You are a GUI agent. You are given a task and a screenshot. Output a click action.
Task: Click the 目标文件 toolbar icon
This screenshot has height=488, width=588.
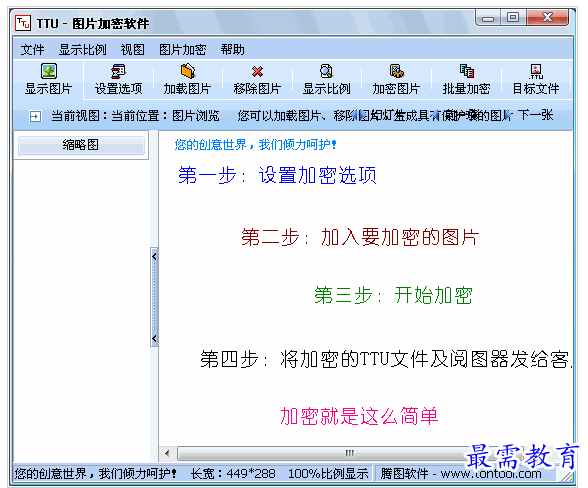pos(536,71)
